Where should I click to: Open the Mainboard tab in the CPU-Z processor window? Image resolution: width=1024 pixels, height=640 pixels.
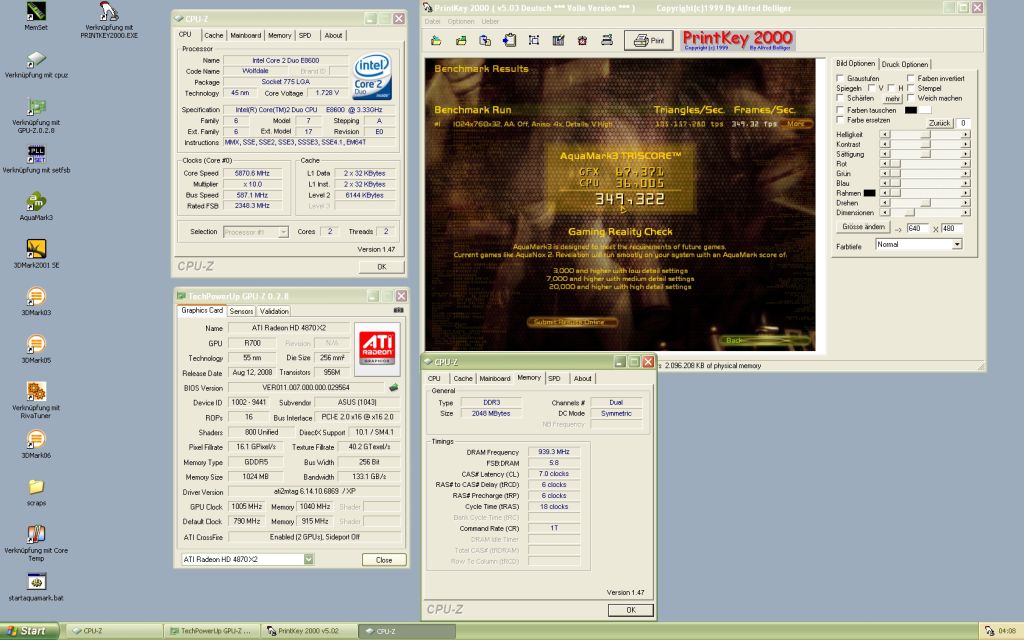click(x=246, y=36)
